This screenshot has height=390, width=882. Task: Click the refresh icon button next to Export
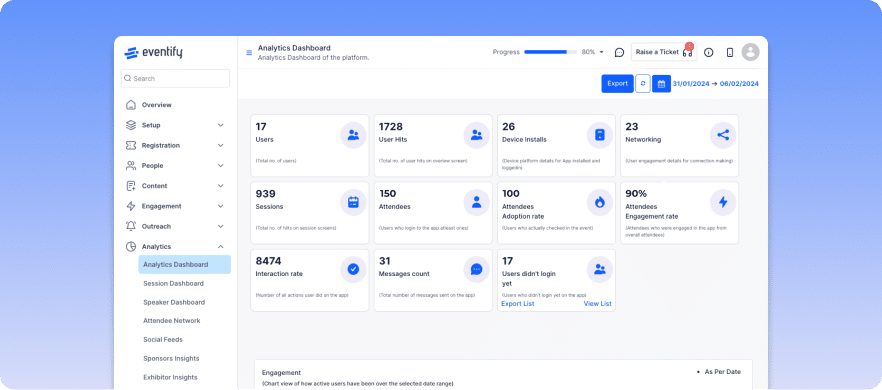point(643,83)
